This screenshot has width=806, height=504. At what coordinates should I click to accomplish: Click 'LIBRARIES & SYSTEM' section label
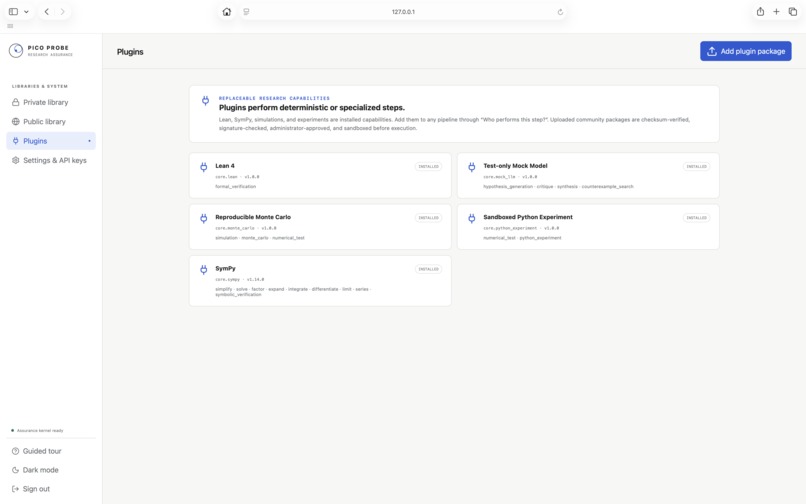point(40,86)
